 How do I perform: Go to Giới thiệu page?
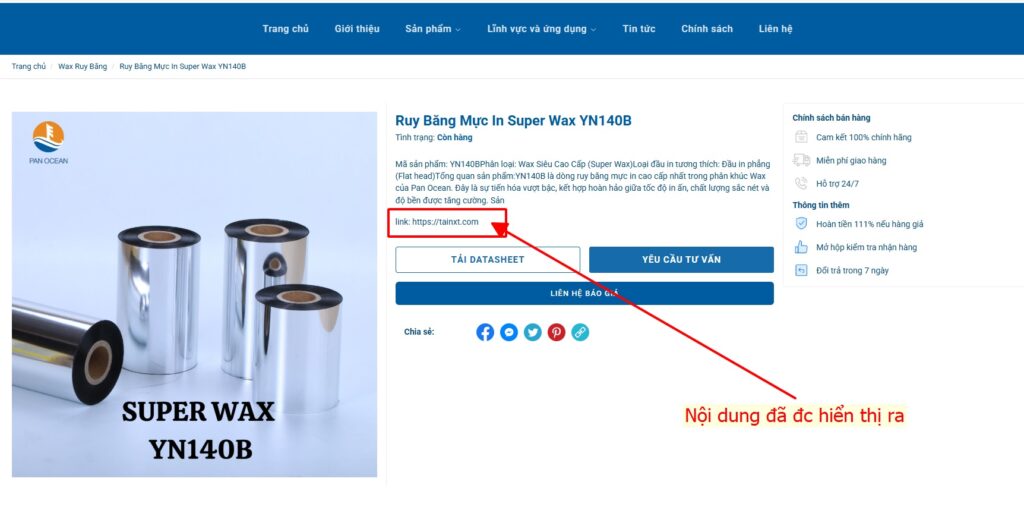point(357,29)
